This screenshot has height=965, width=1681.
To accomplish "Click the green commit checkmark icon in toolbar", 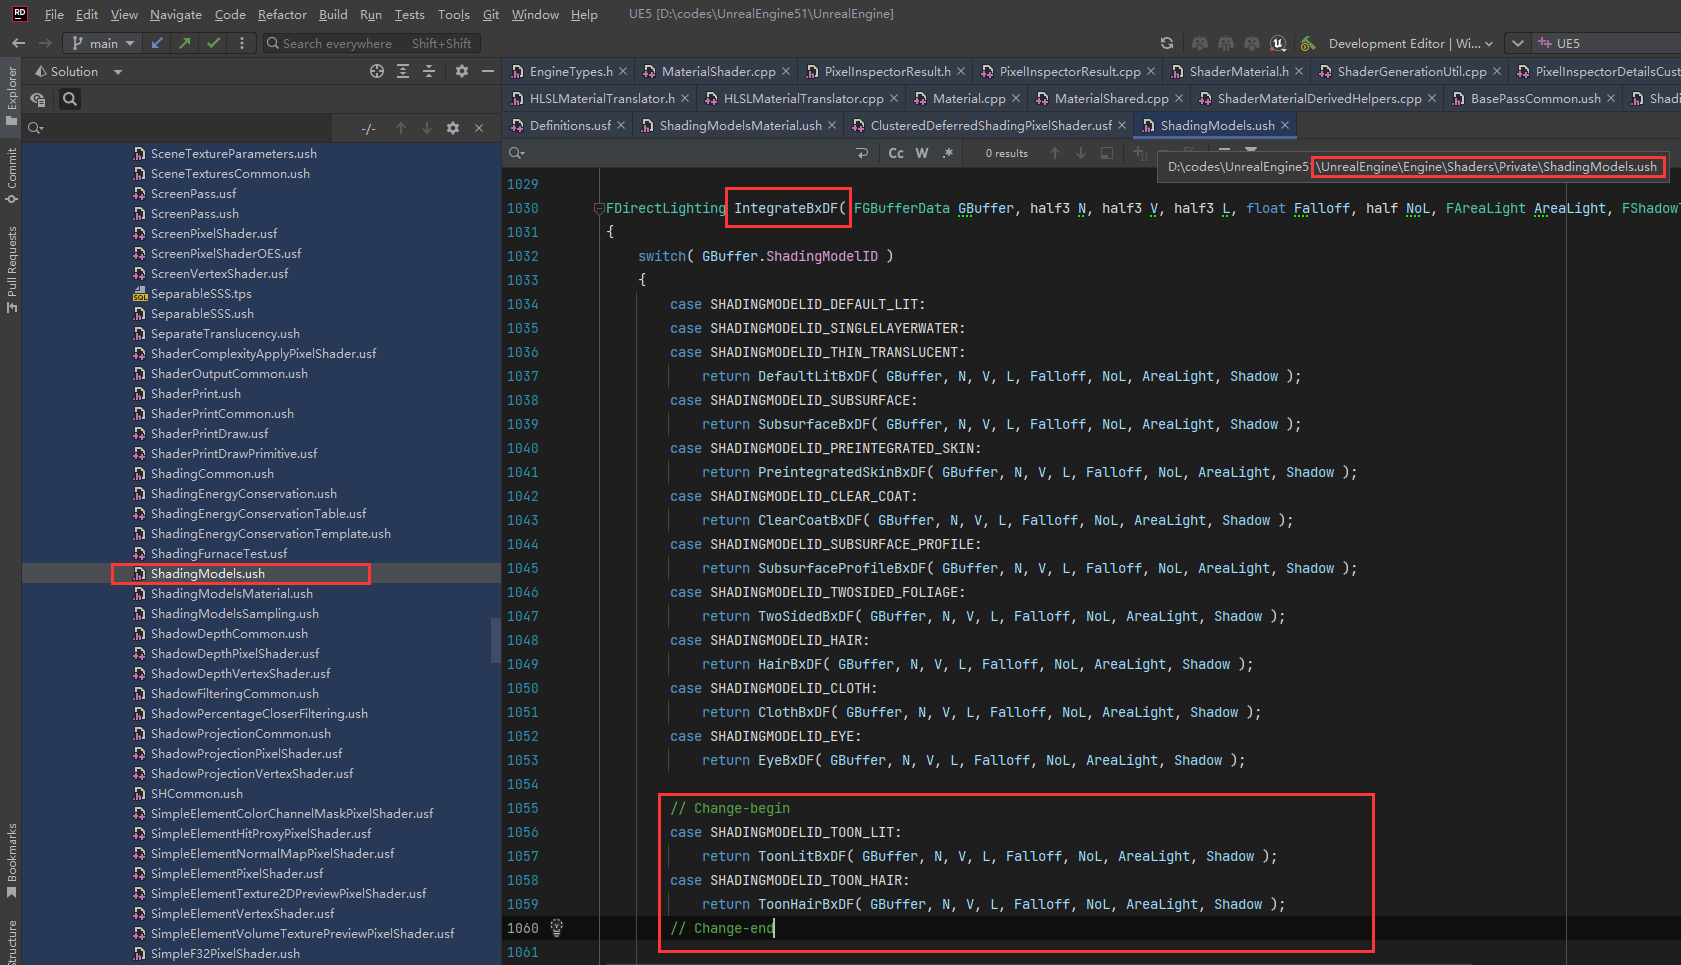I will (213, 43).
